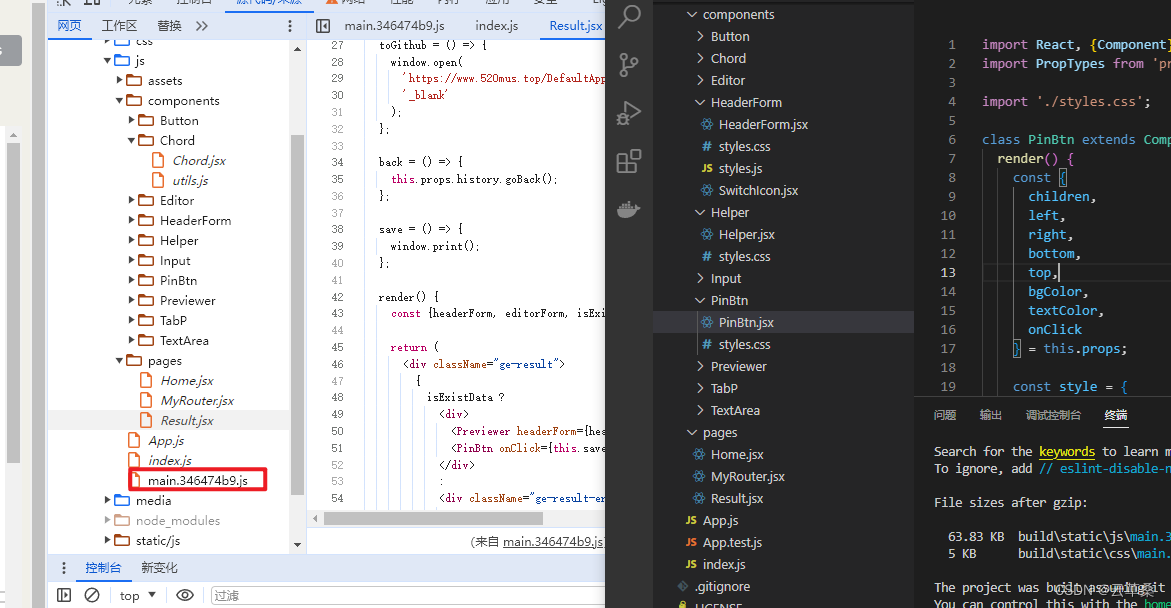1171x608 pixels.
Task: Open the Extensions panel
Action: point(628,160)
